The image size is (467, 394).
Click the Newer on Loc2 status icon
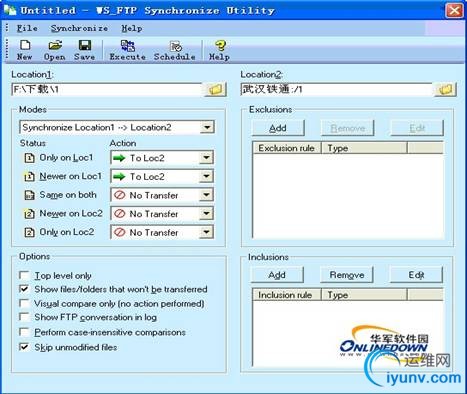tap(29, 213)
